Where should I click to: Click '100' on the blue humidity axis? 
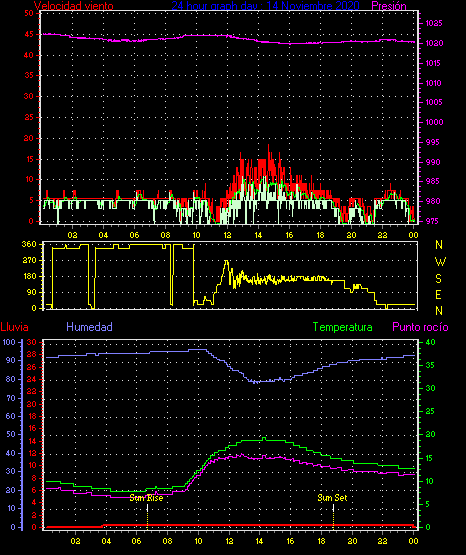pyautogui.click(x=9, y=342)
